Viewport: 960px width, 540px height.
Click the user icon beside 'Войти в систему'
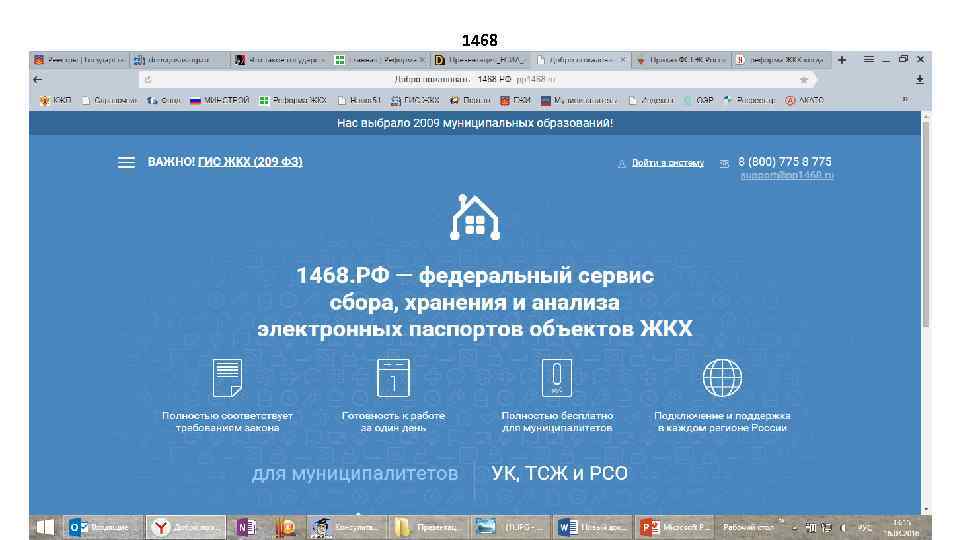(x=621, y=163)
